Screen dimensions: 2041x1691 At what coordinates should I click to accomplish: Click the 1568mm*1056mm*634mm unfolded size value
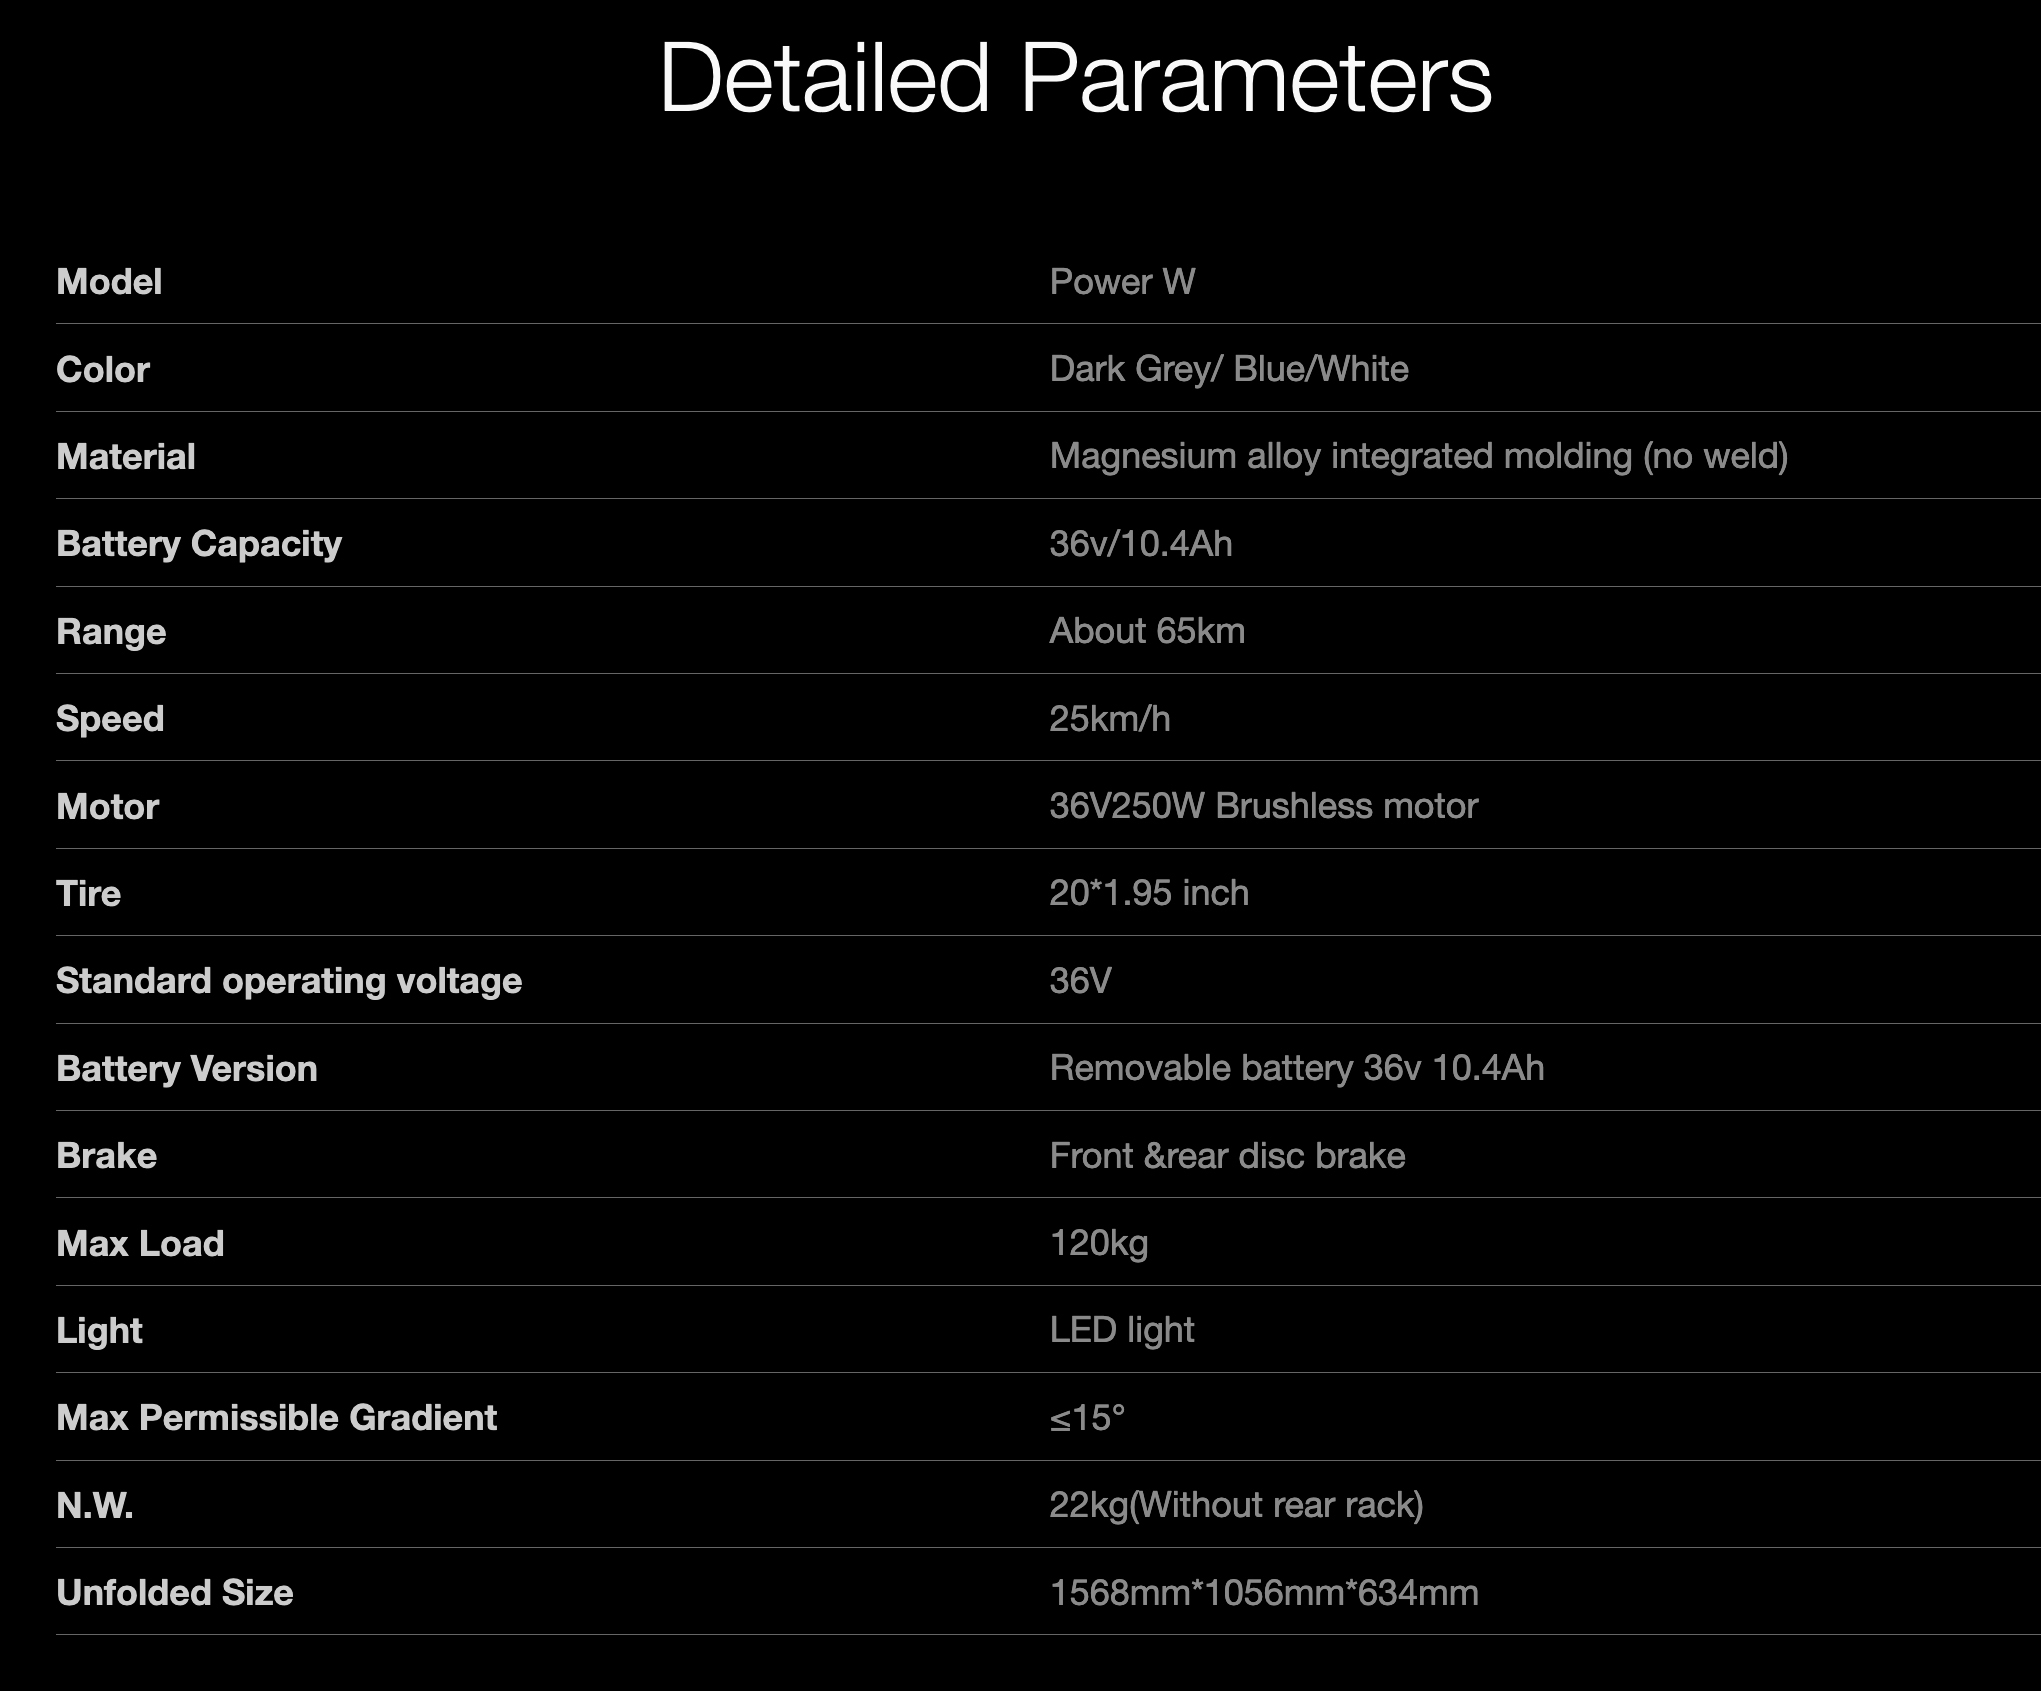[1263, 1593]
